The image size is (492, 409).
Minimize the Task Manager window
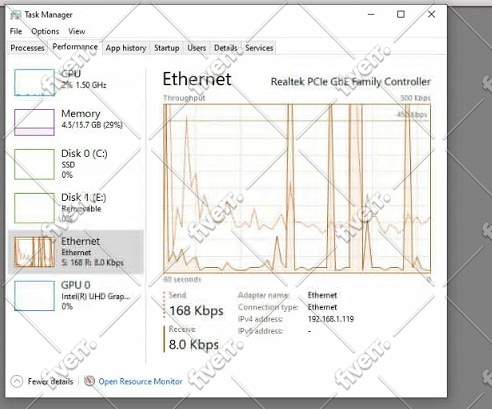coord(371,14)
